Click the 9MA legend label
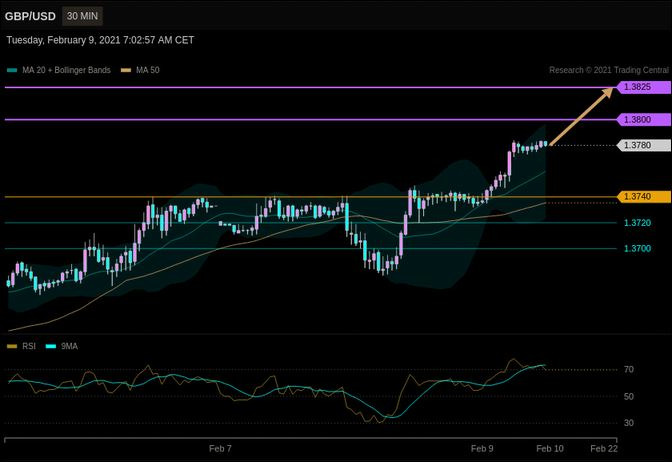The image size is (672, 462). click(69, 347)
